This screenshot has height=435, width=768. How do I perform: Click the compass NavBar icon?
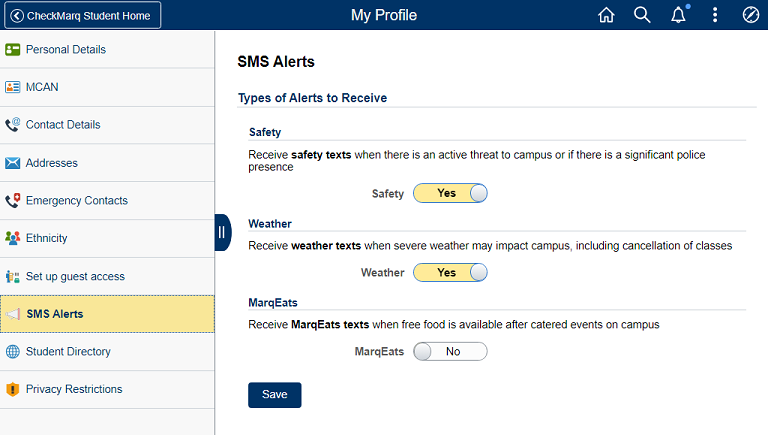click(x=751, y=15)
